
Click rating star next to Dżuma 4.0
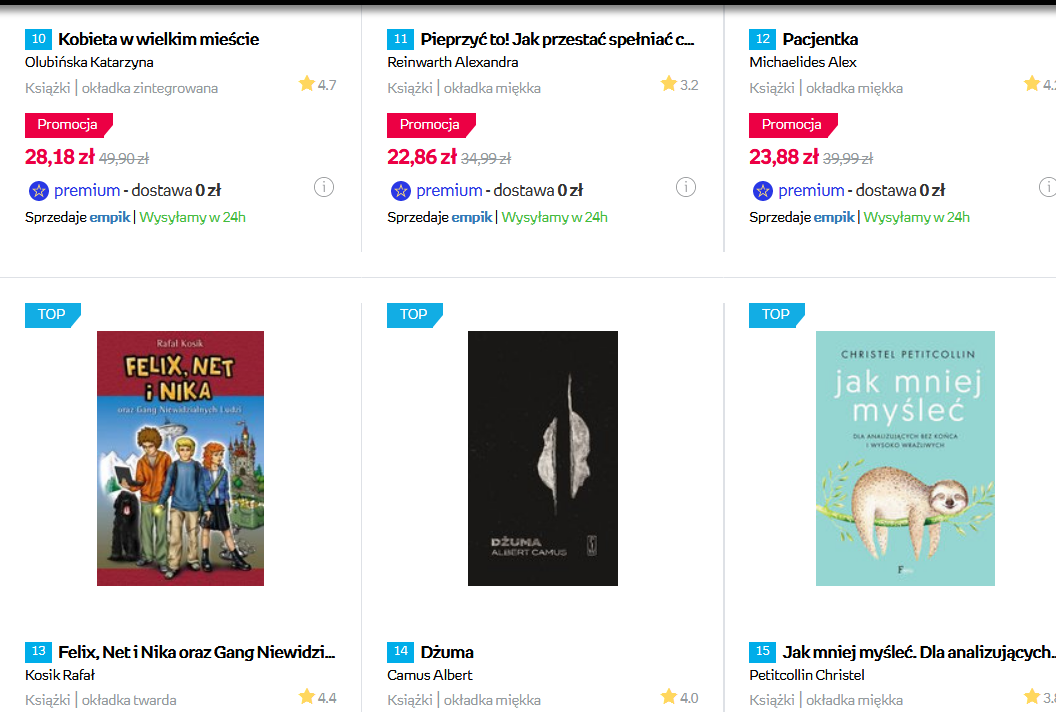(x=668, y=696)
